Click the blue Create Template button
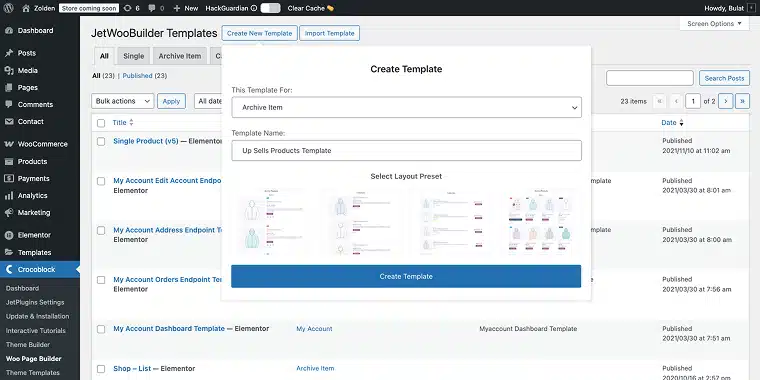Viewport: 760px width, 380px height. (x=406, y=276)
